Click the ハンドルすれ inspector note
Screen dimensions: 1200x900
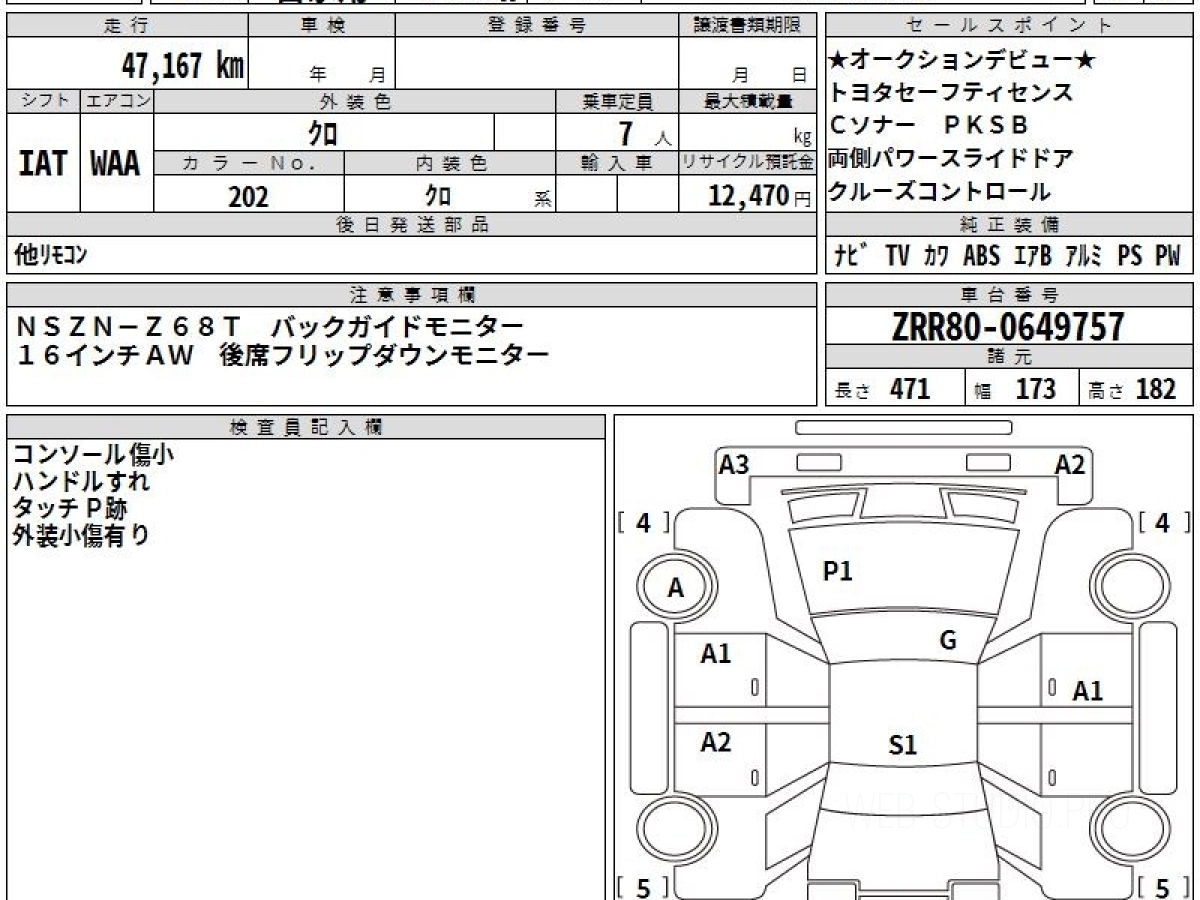[81, 482]
